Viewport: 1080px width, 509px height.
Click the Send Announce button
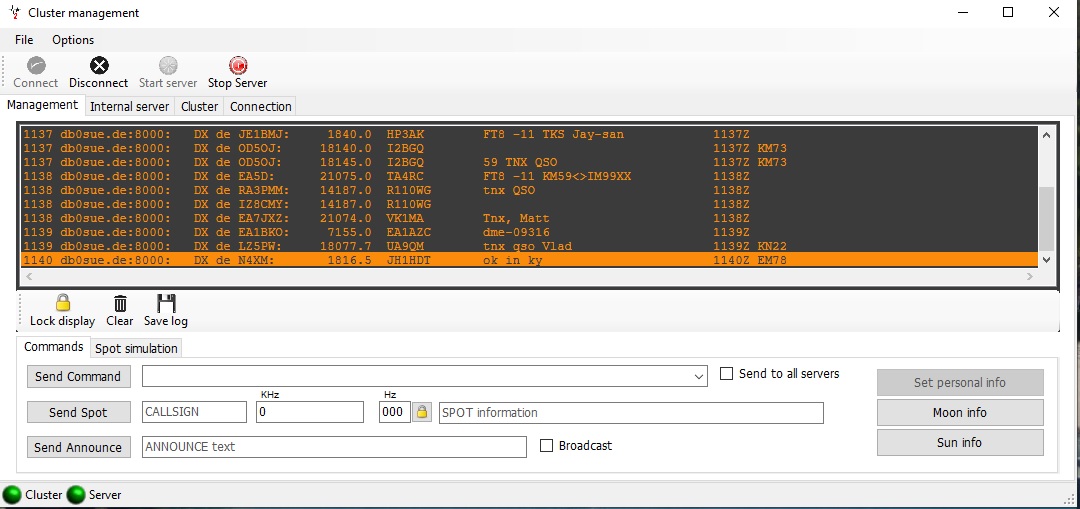point(78,447)
